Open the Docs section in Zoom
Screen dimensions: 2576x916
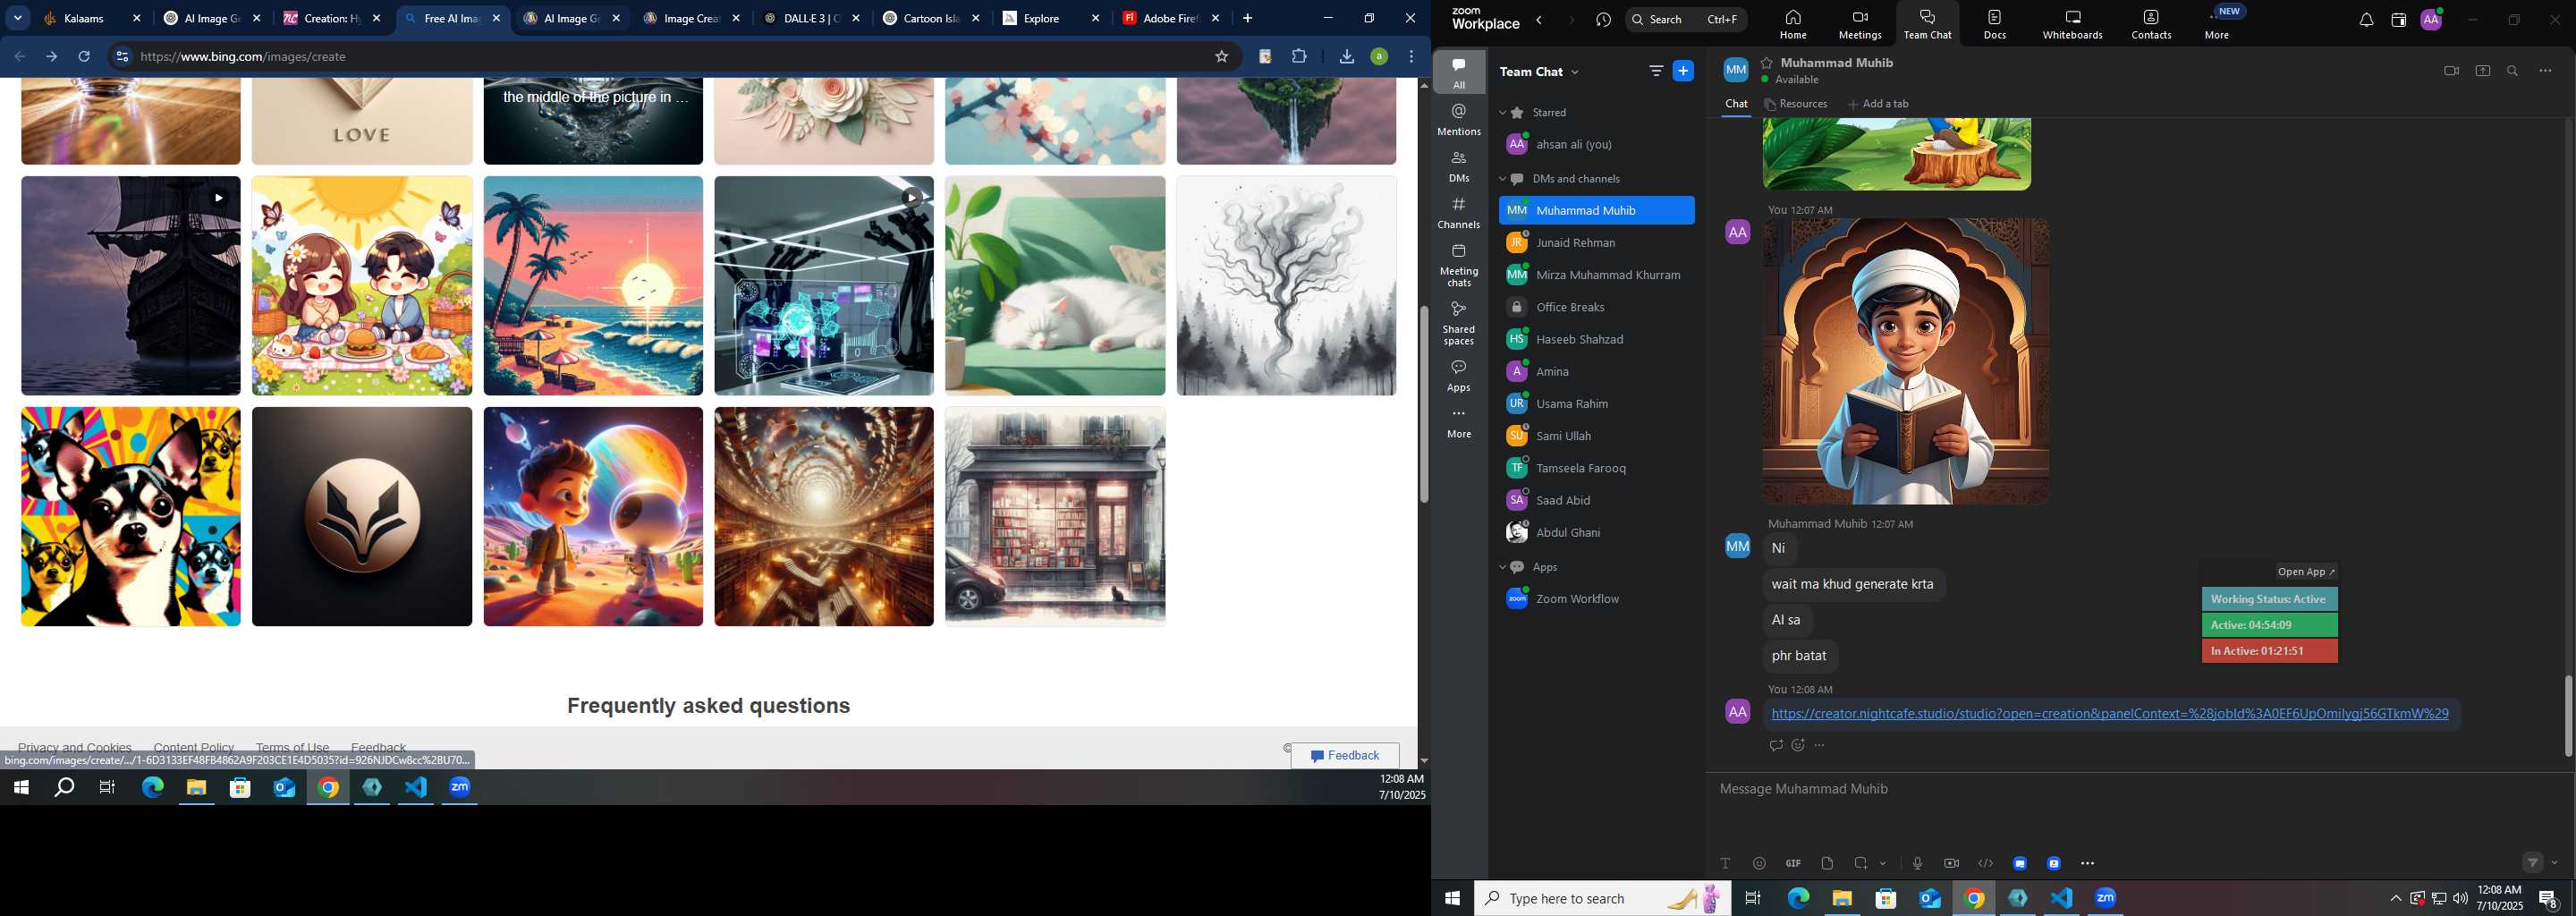click(1995, 24)
